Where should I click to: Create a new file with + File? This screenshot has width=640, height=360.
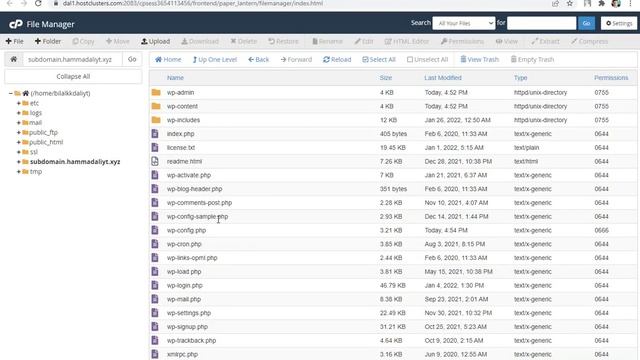tap(15, 41)
